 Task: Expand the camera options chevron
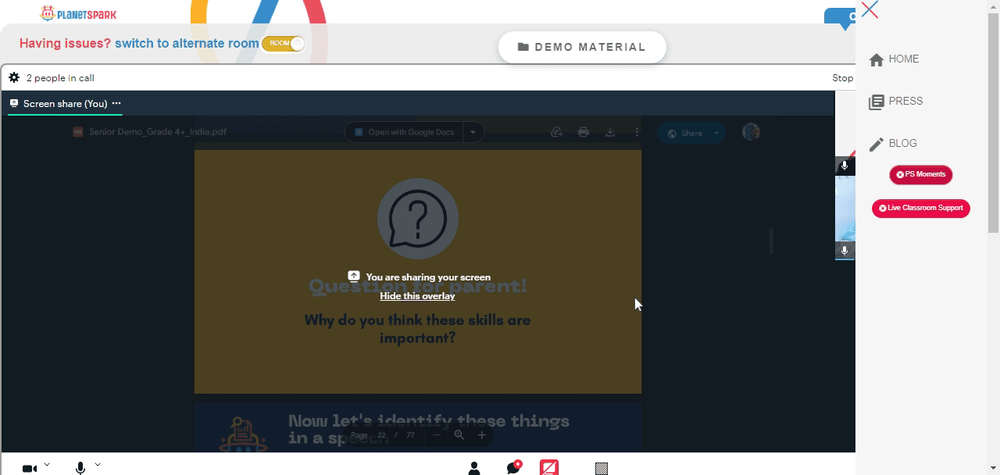pos(47,464)
